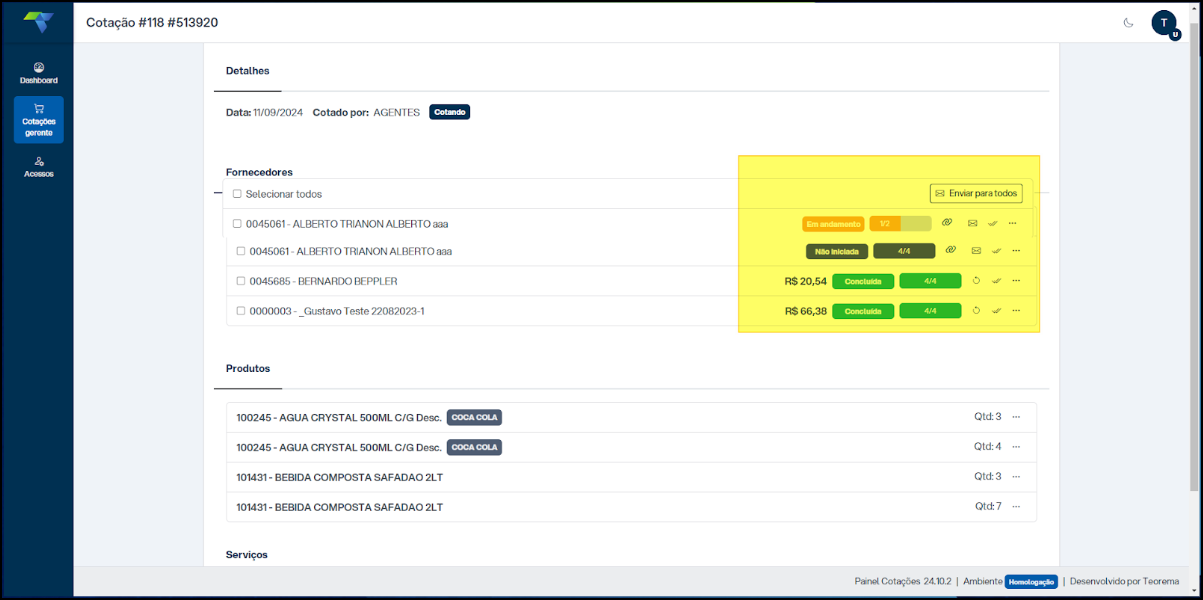Check the Em andamento ALBERTO TRIANON row
Screen dimensions: 1203x600
[237, 224]
